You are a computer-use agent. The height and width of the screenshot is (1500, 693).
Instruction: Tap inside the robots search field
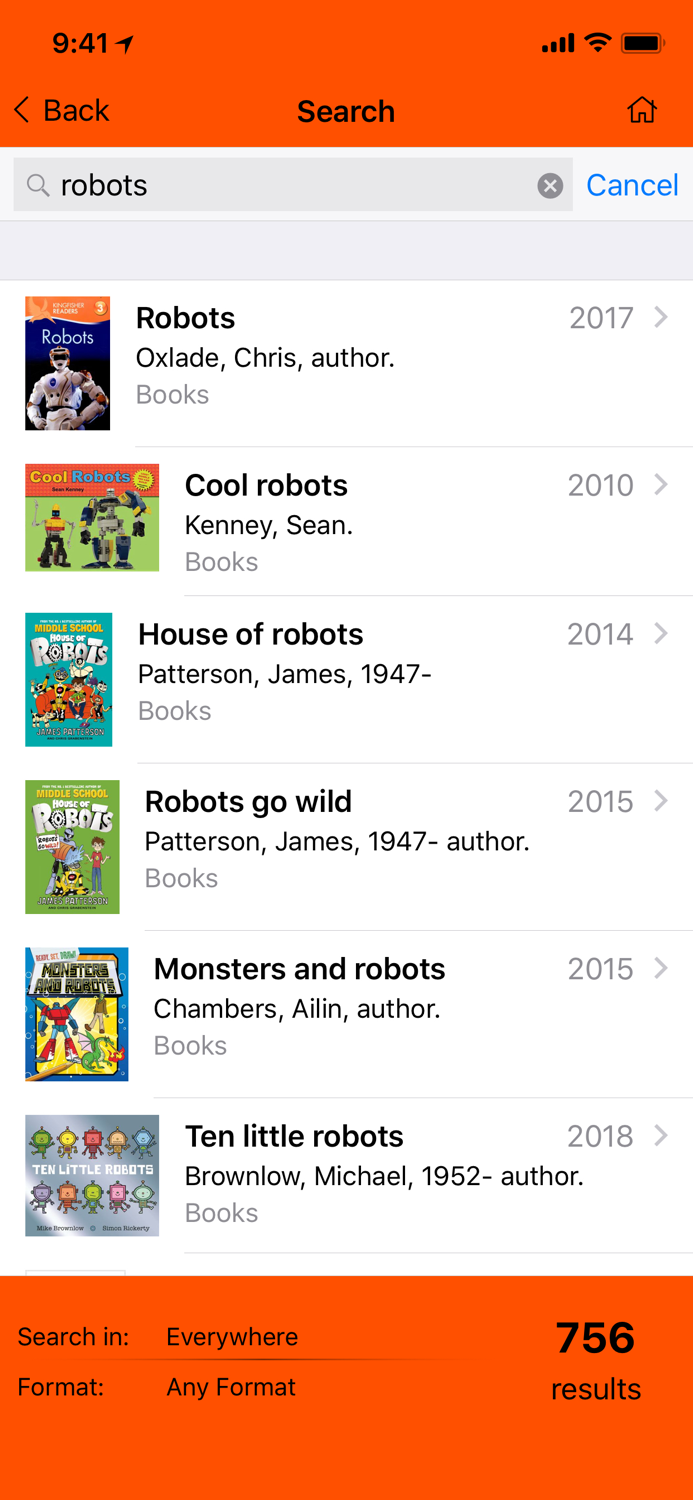tap(200, 185)
